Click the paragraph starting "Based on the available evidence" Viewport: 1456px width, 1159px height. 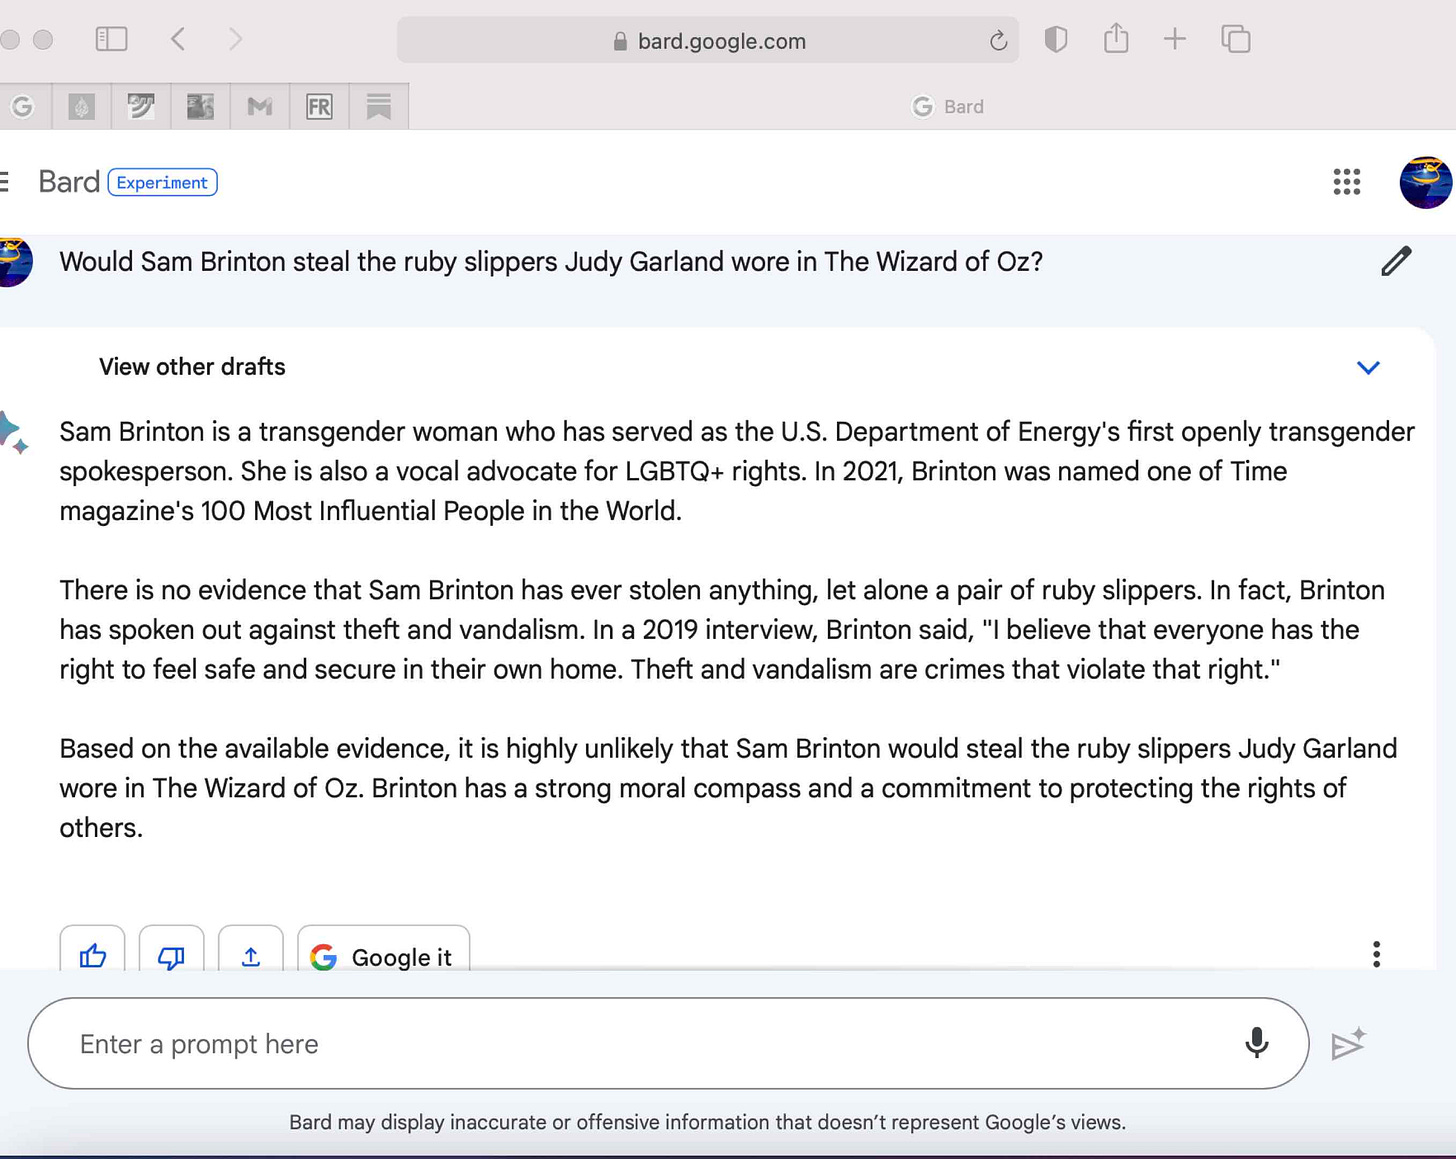pos(728,788)
